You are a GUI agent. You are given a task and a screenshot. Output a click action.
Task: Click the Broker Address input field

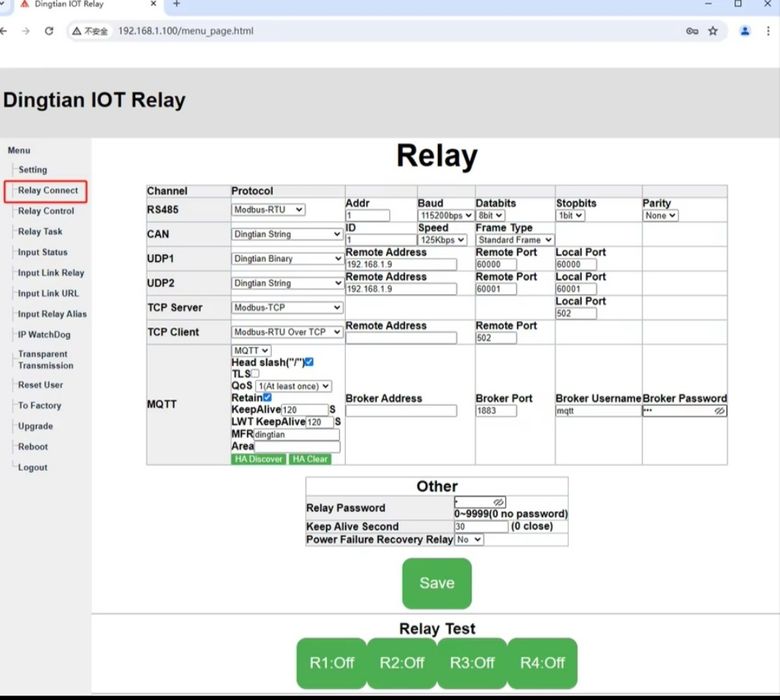pyautogui.click(x=401, y=411)
